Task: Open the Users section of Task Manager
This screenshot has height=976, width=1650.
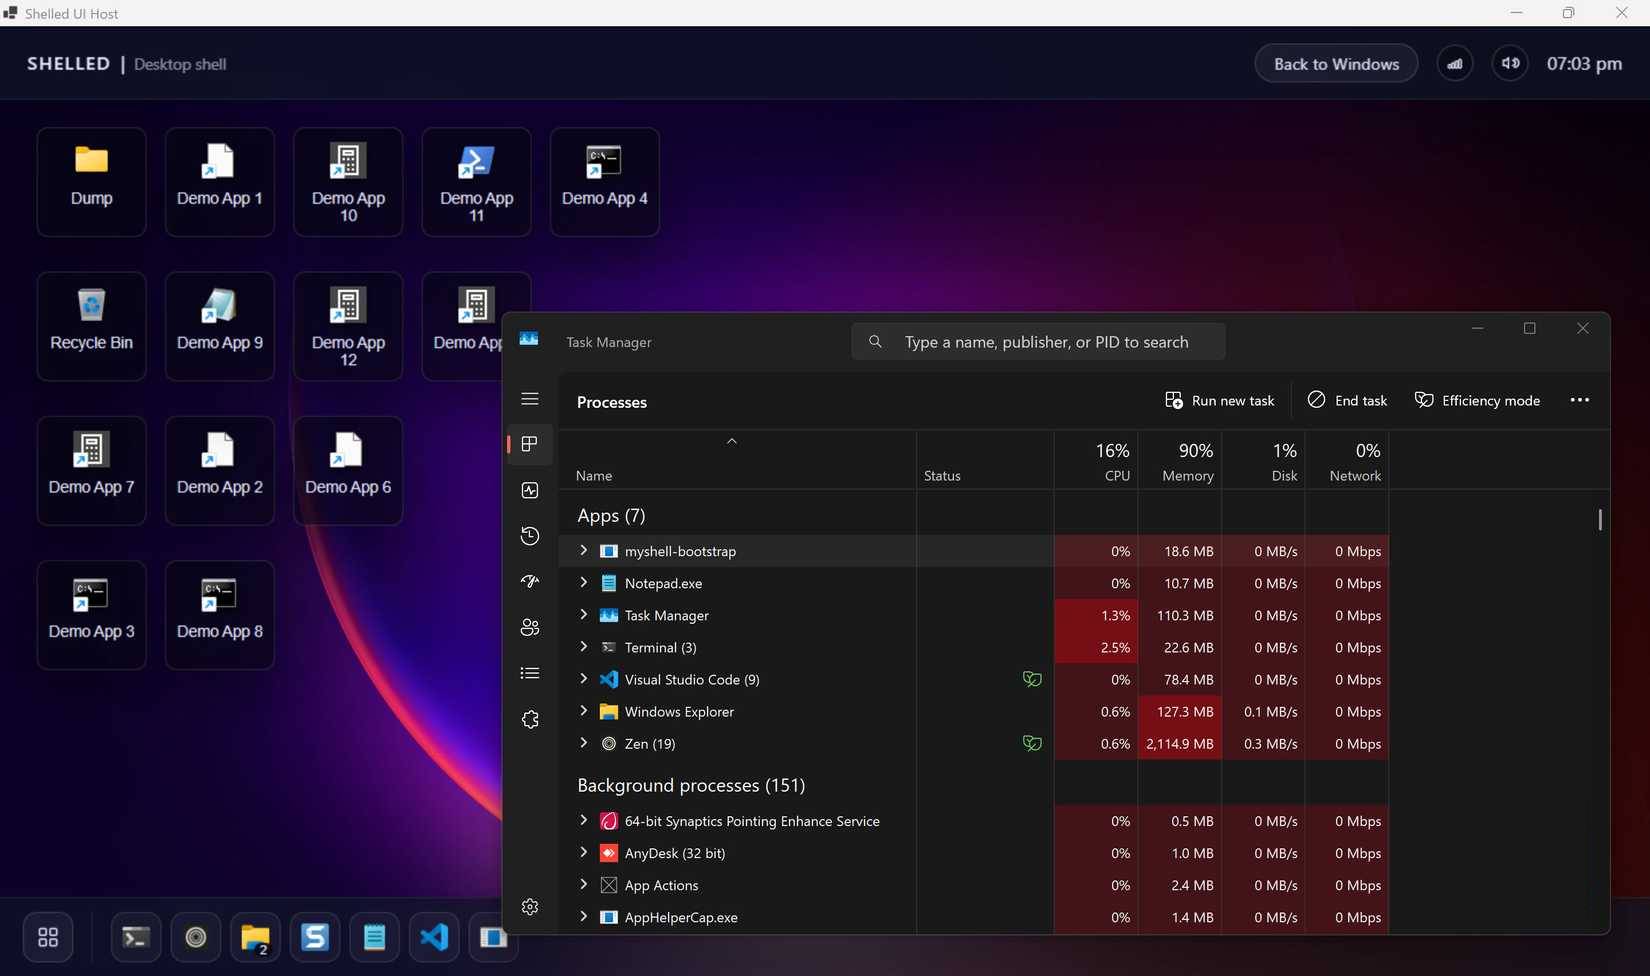Action: [x=529, y=627]
